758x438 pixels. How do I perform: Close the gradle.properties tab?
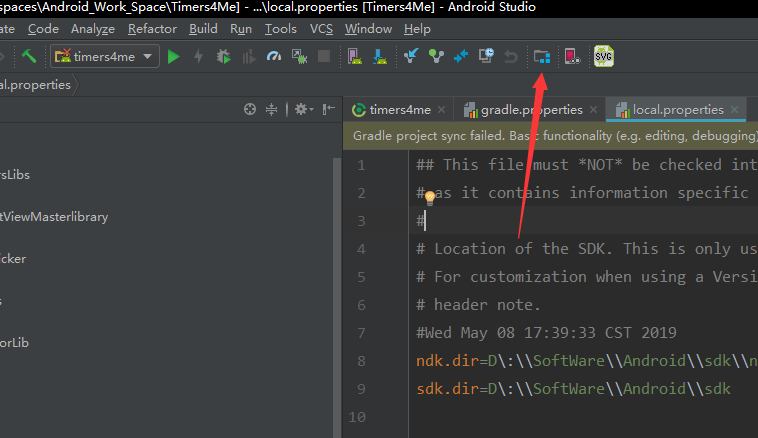(594, 110)
